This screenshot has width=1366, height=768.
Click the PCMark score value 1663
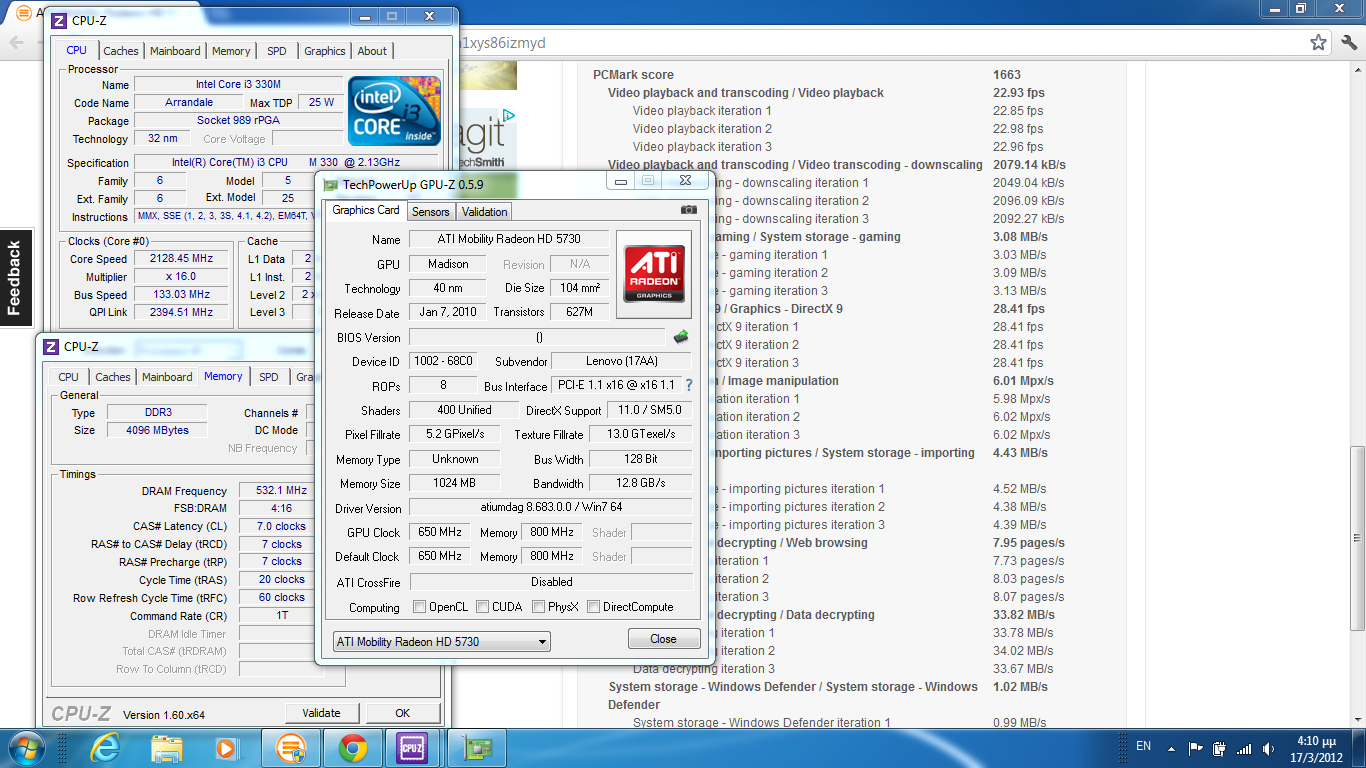point(1007,75)
